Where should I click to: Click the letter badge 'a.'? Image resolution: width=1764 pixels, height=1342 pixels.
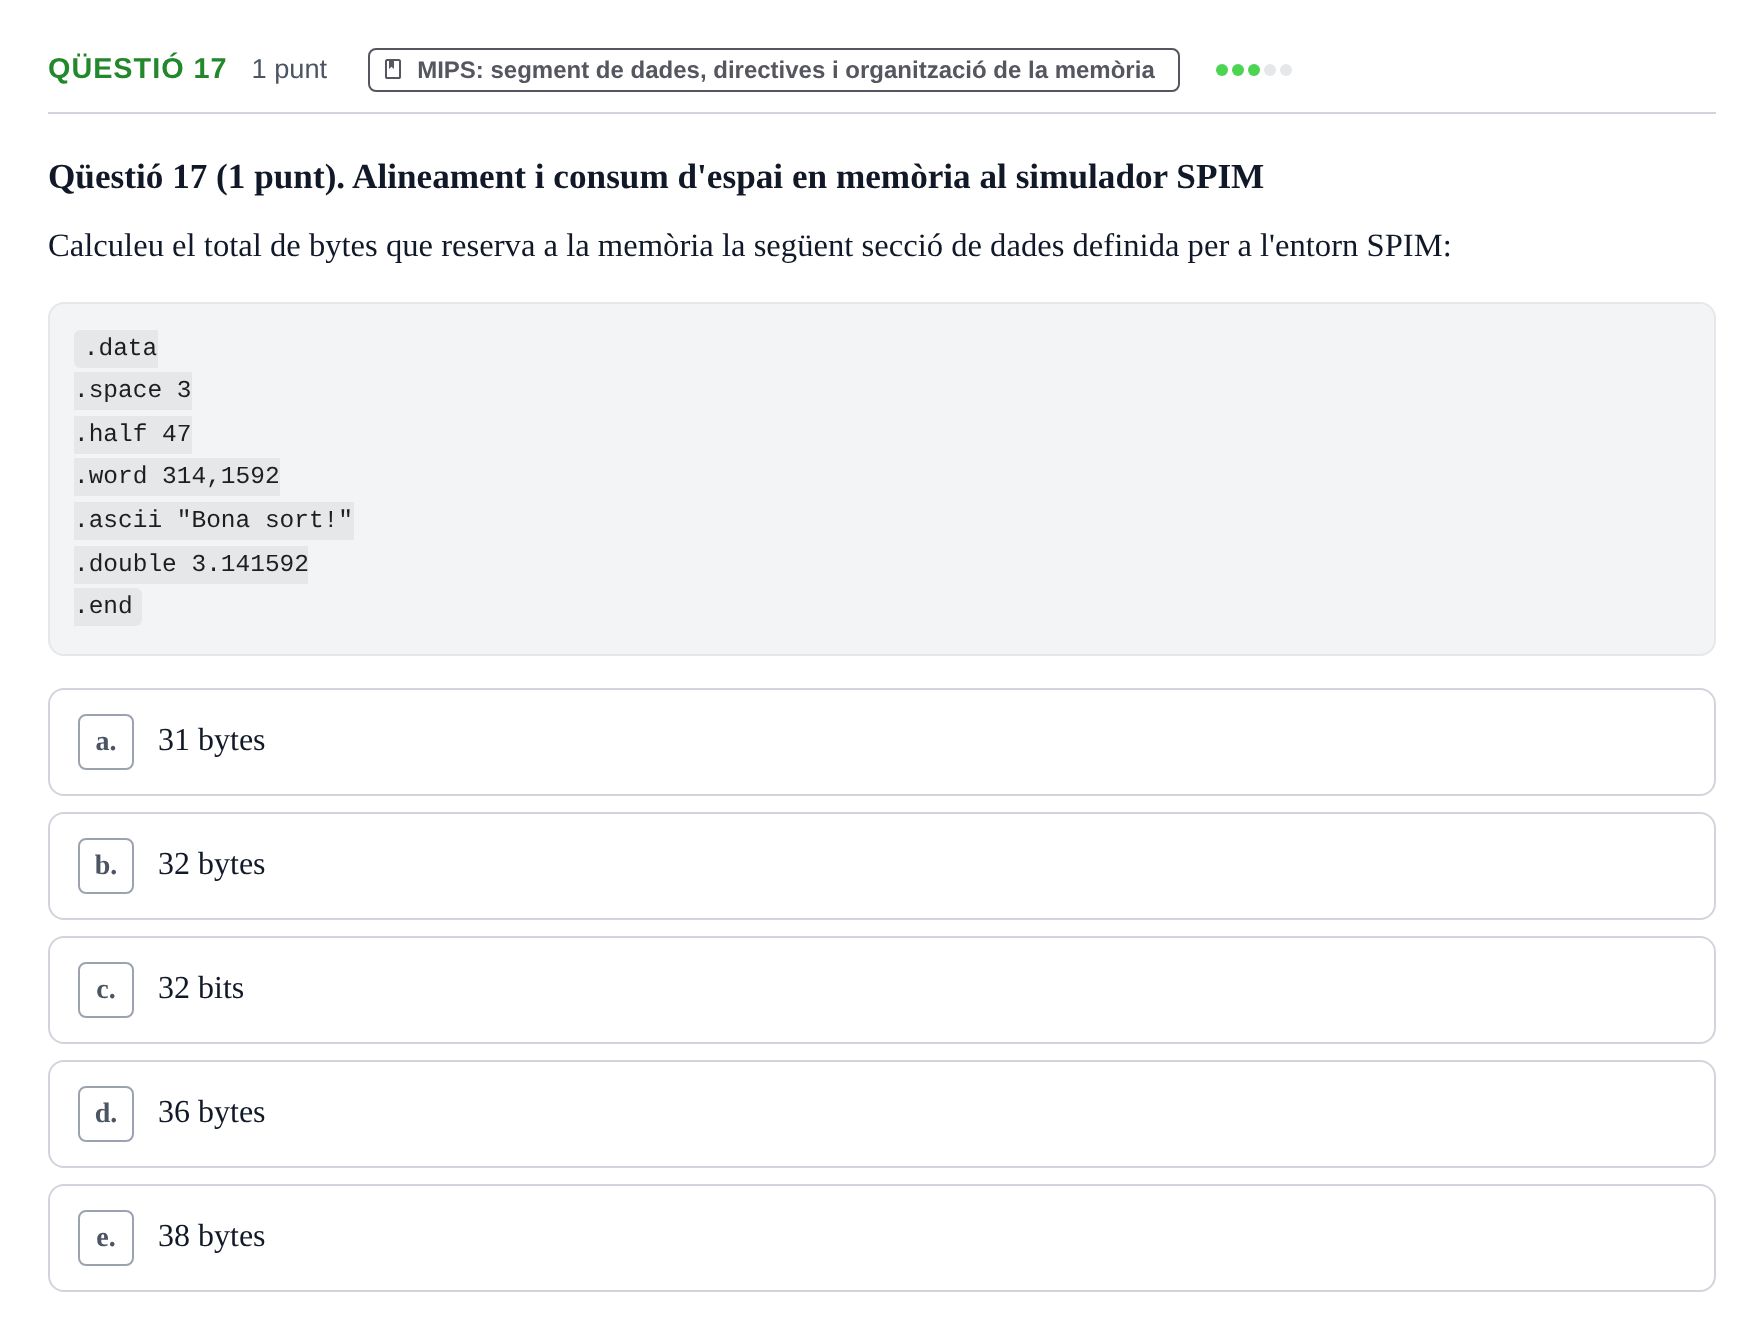(x=106, y=742)
